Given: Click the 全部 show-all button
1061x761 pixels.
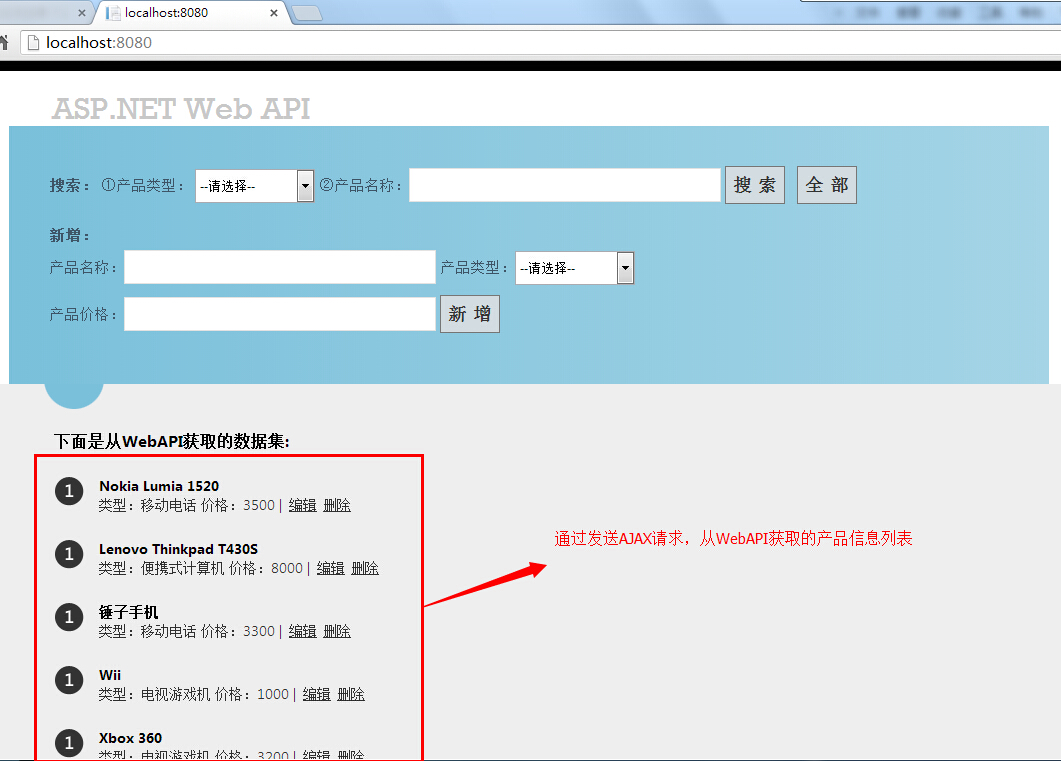Looking at the screenshot, I should pos(826,185).
